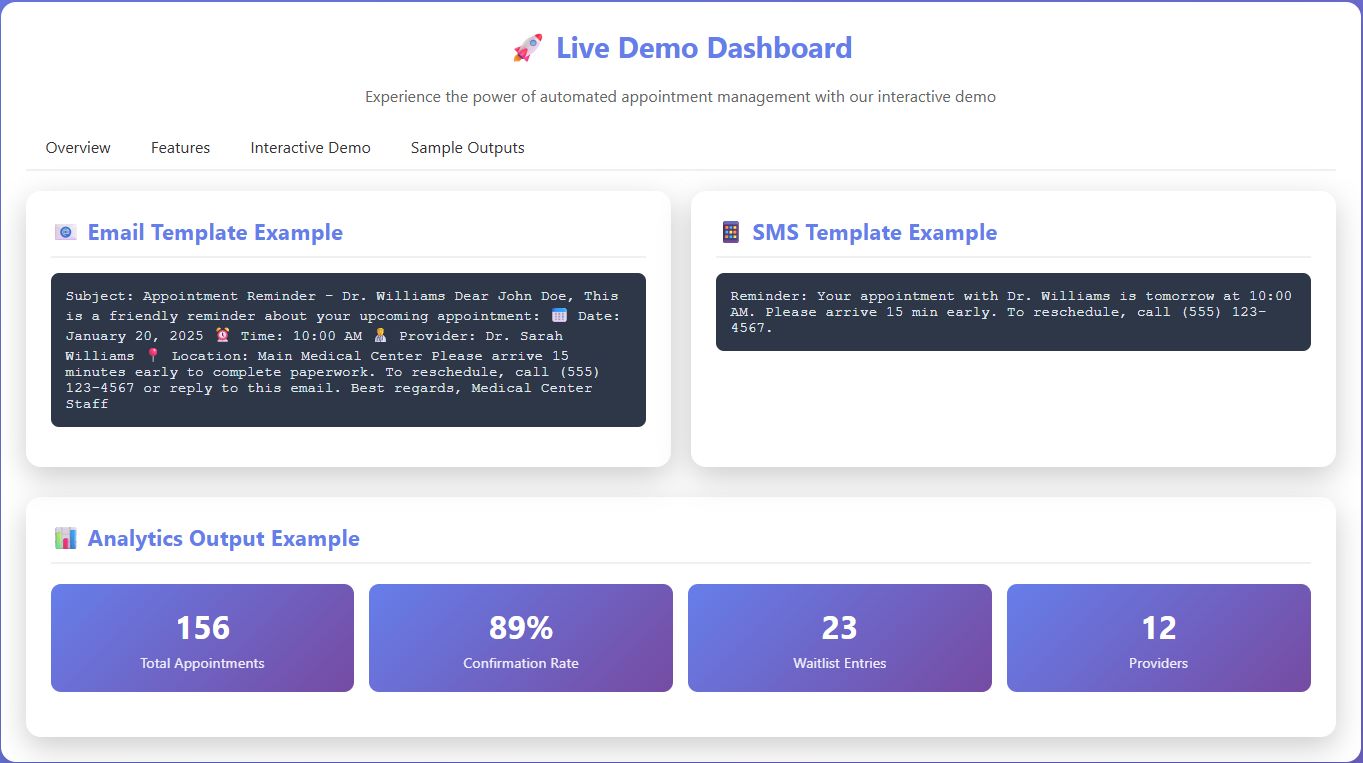Switch to the Overview tab

tap(78, 148)
